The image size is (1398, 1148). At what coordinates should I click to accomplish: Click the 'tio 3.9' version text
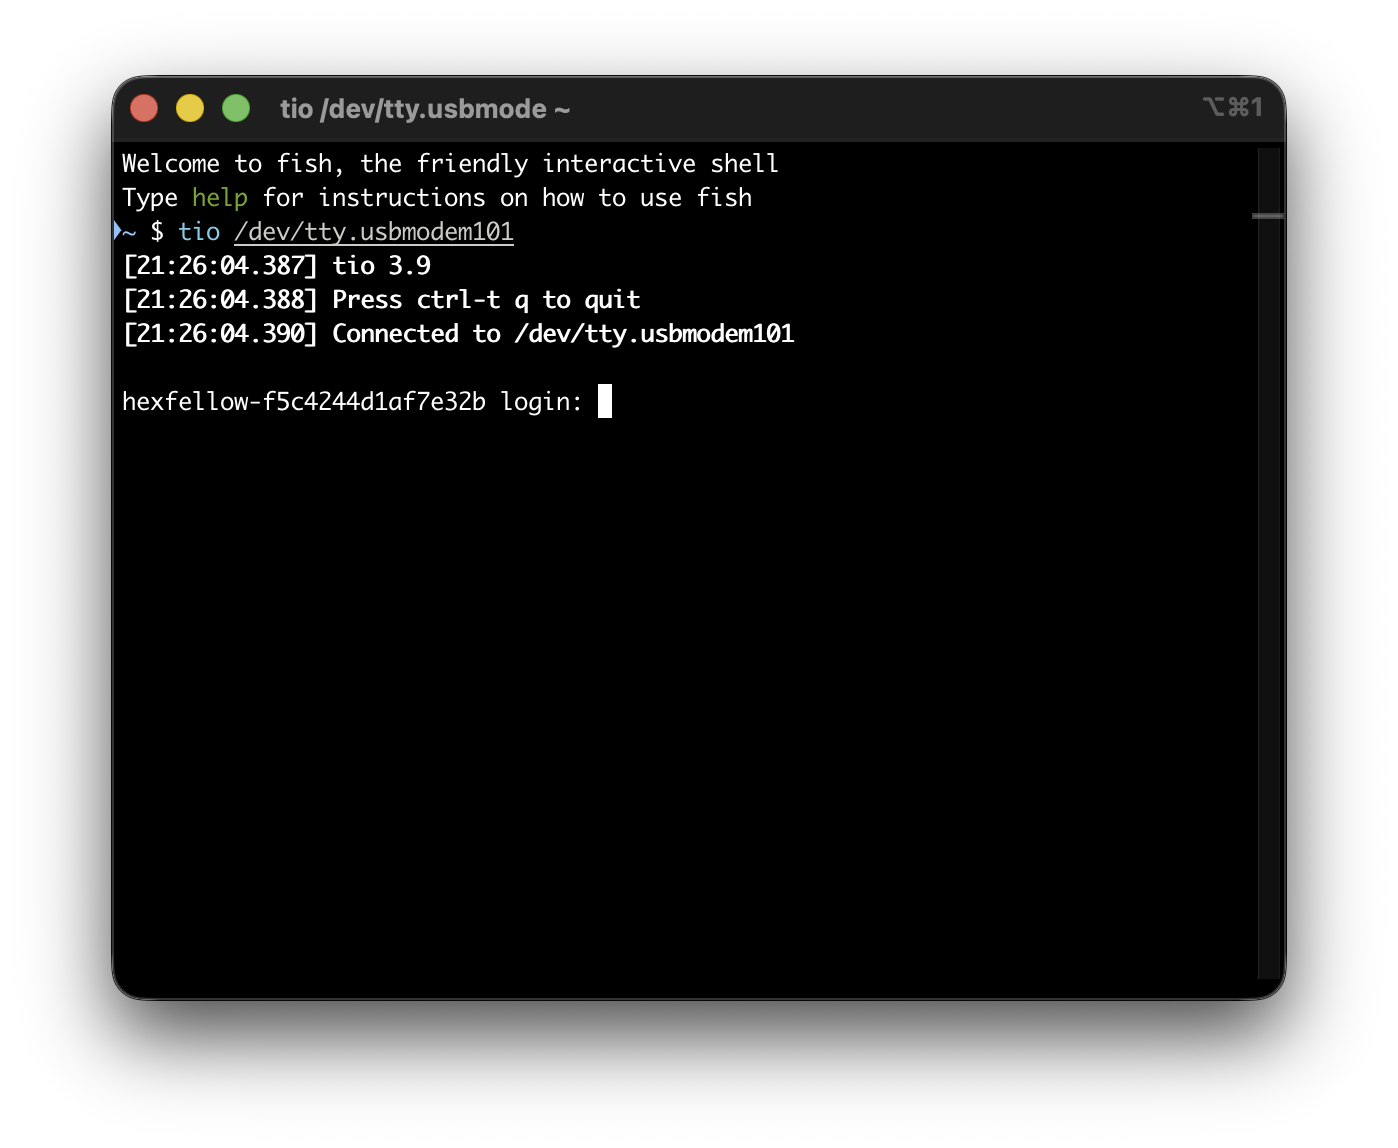(381, 266)
